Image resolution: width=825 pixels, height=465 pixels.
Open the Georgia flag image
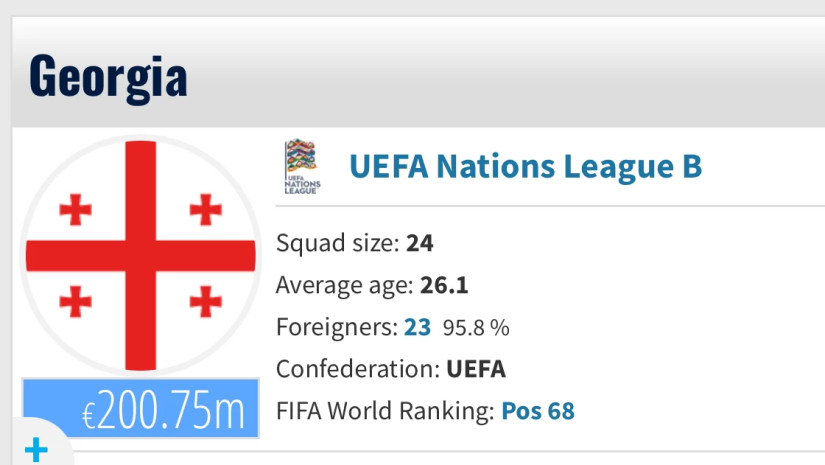point(140,257)
